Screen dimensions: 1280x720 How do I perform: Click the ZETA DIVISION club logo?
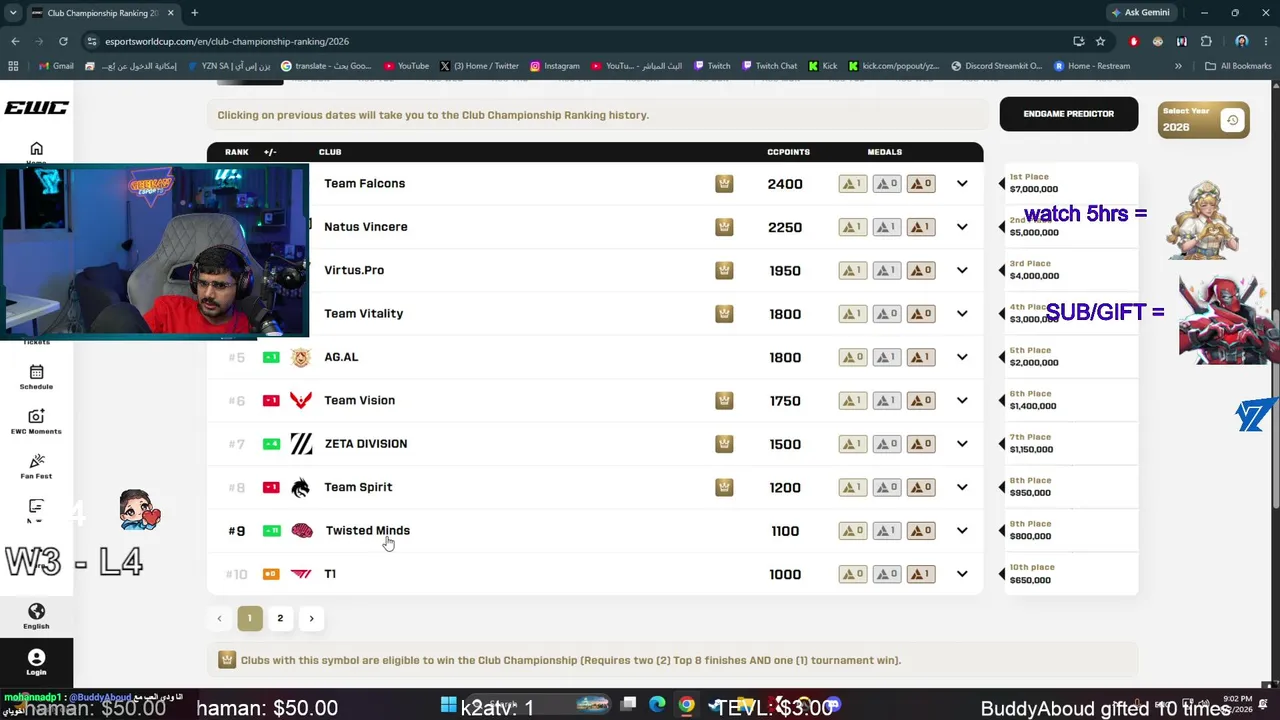(x=301, y=444)
